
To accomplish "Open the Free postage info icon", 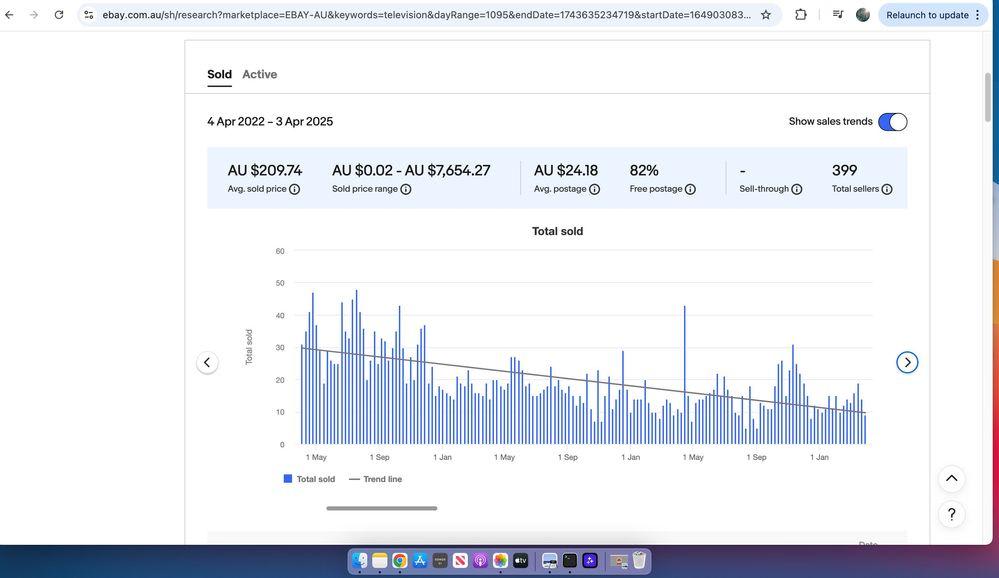I will pyautogui.click(x=690, y=189).
